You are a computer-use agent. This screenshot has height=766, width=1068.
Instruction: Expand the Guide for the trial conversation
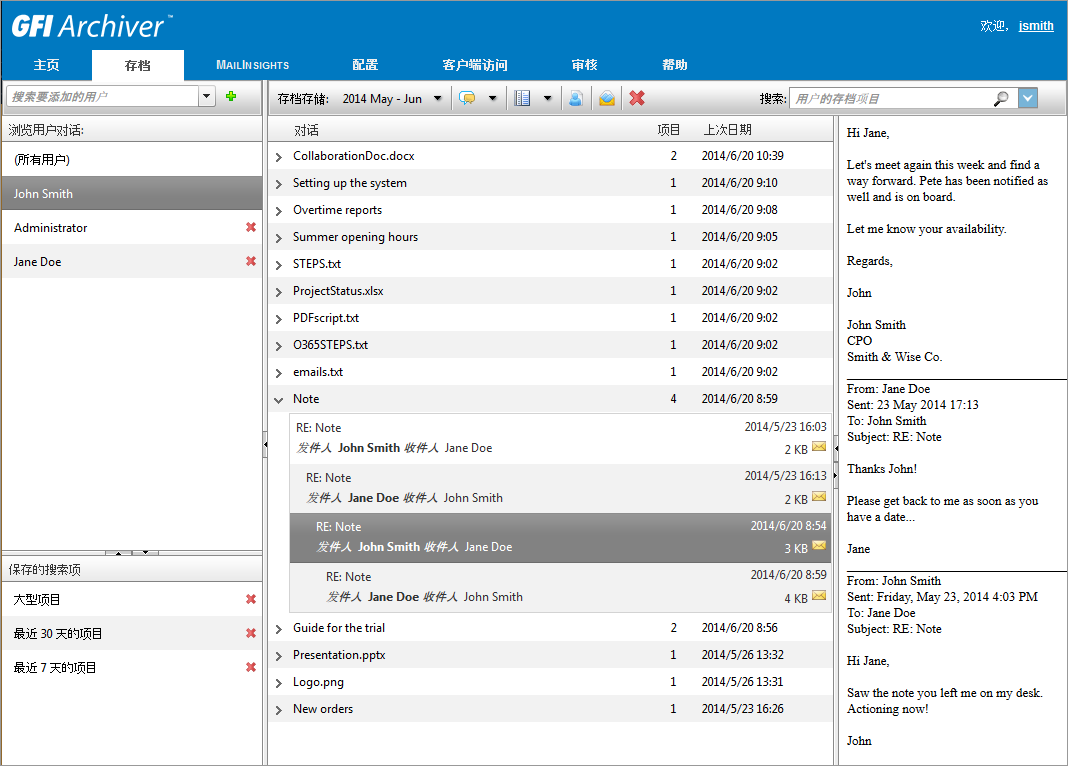click(279, 629)
